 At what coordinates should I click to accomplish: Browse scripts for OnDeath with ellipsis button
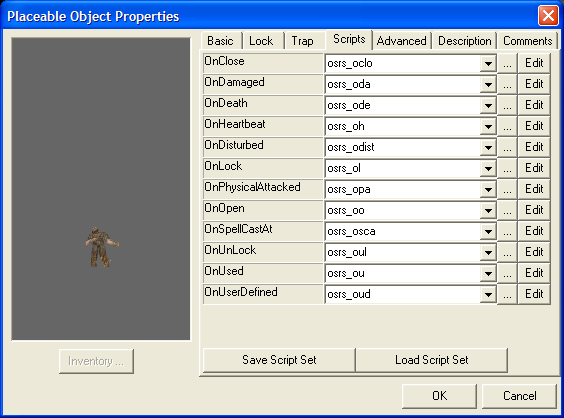pyautogui.click(x=507, y=105)
